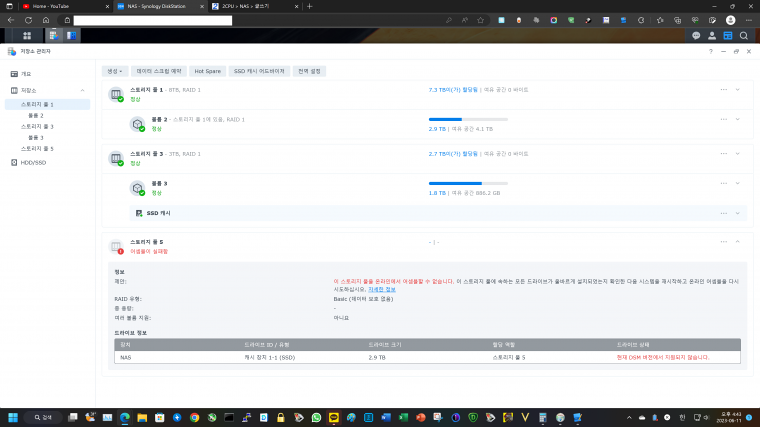
Task: Open 생성 dropdown button
Action: pyautogui.click(x=115, y=71)
